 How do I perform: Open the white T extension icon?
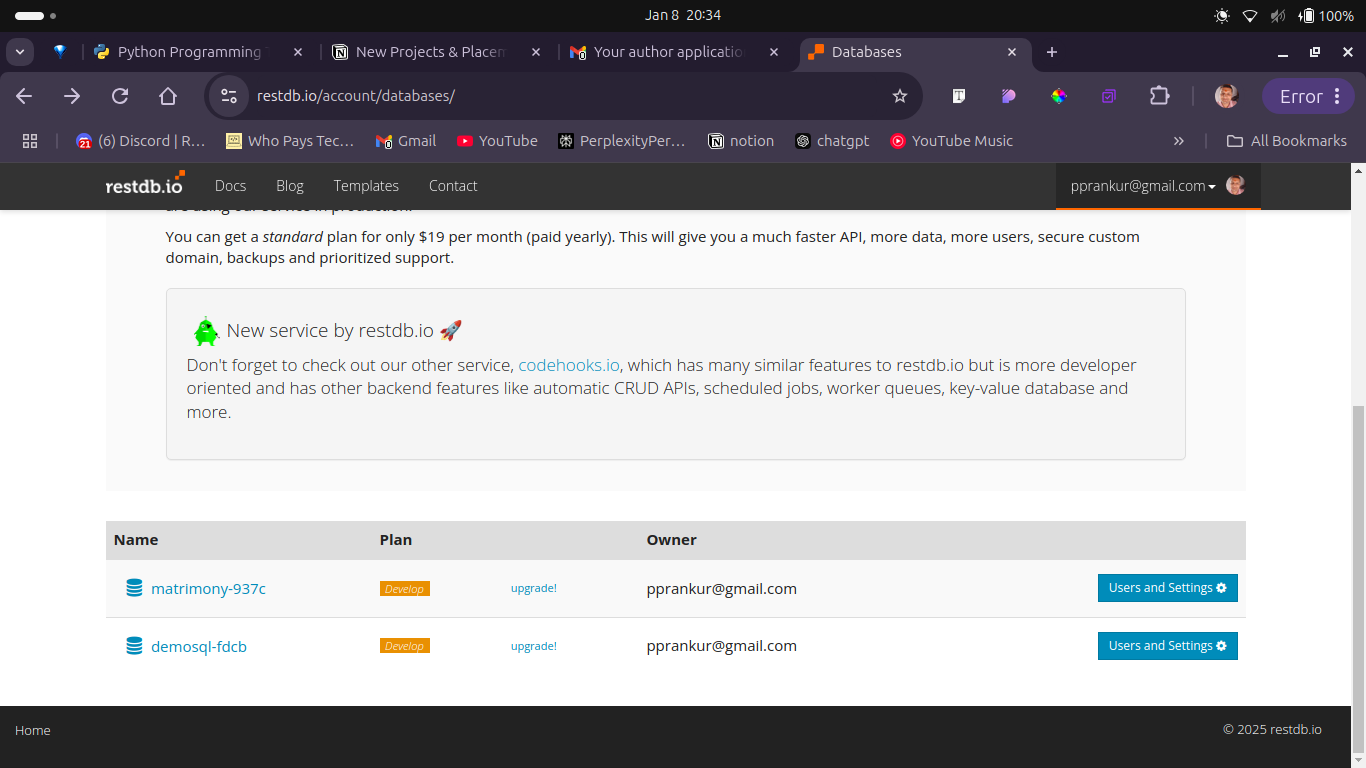point(958,96)
